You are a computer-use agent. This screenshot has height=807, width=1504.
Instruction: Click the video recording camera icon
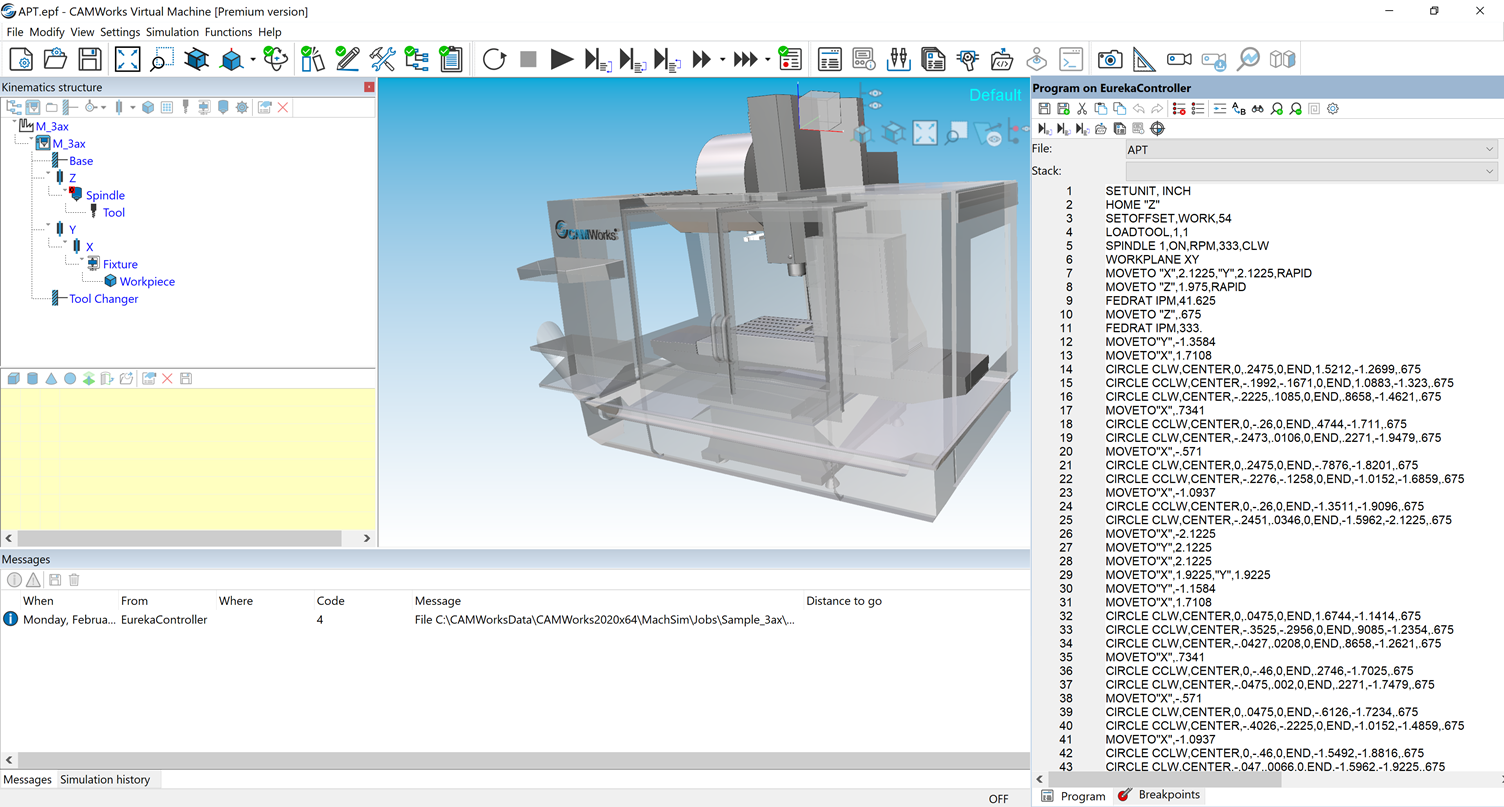point(1178,60)
